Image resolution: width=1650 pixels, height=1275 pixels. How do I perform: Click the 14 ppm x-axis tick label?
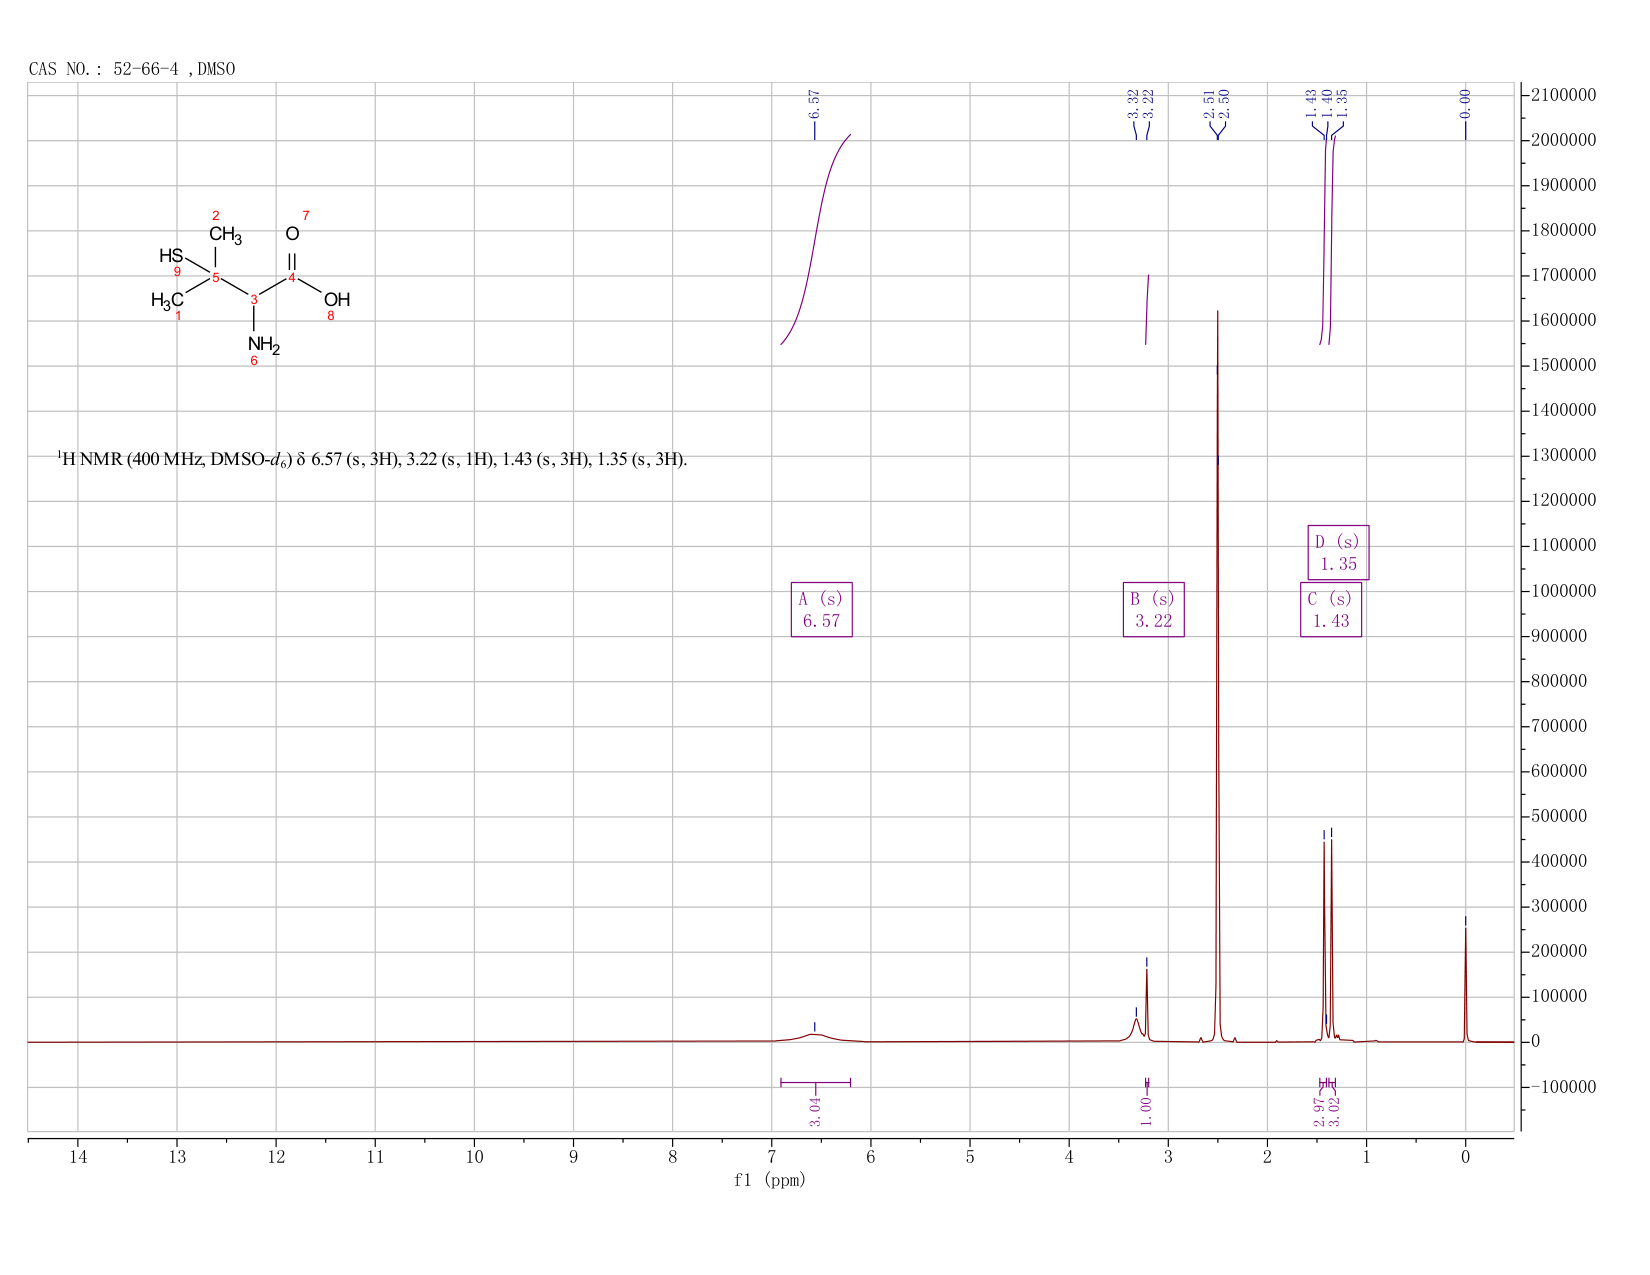click(x=78, y=1157)
